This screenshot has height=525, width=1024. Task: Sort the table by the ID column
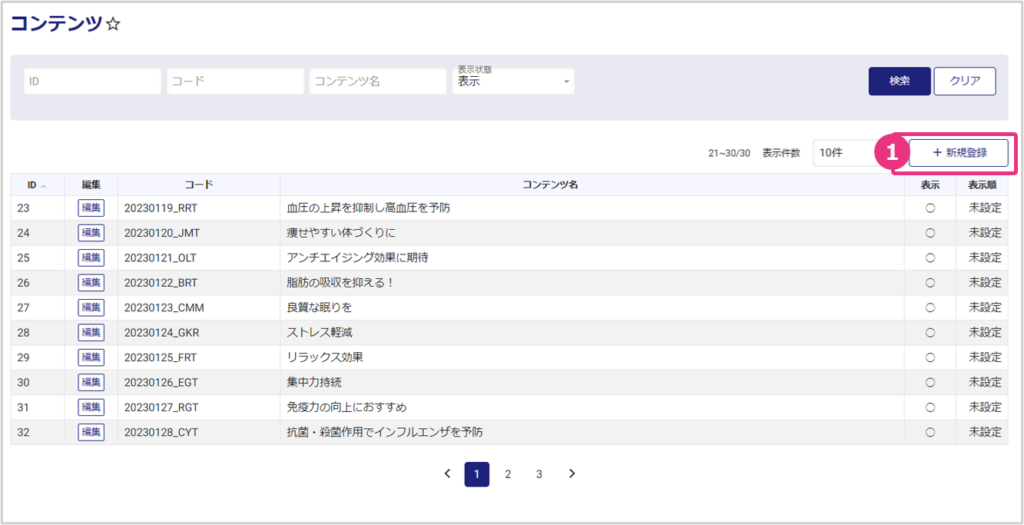(37, 185)
